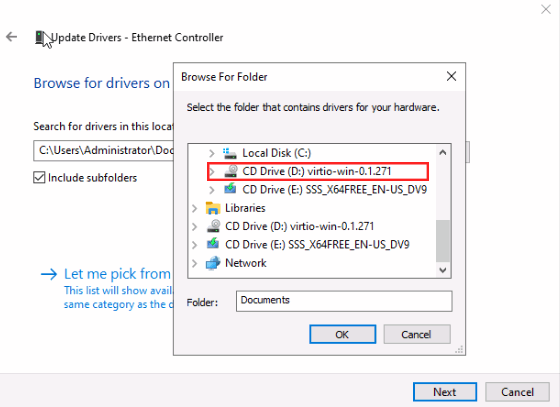The height and width of the screenshot is (407, 560).
Task: Toggle the Include subfolders checkbox
Action: point(39,177)
